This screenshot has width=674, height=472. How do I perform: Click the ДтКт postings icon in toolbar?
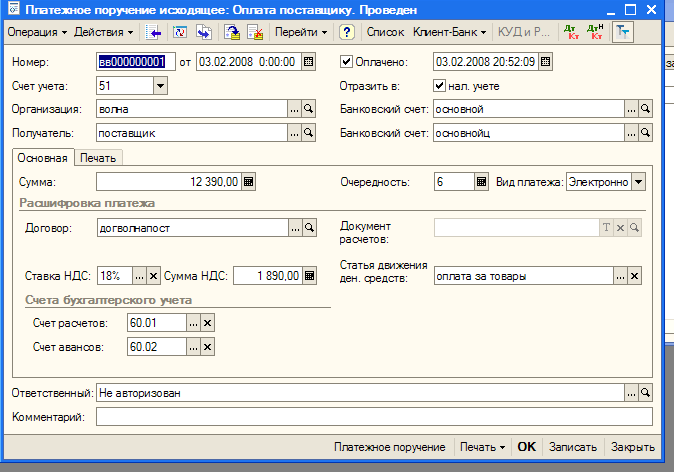(571, 33)
